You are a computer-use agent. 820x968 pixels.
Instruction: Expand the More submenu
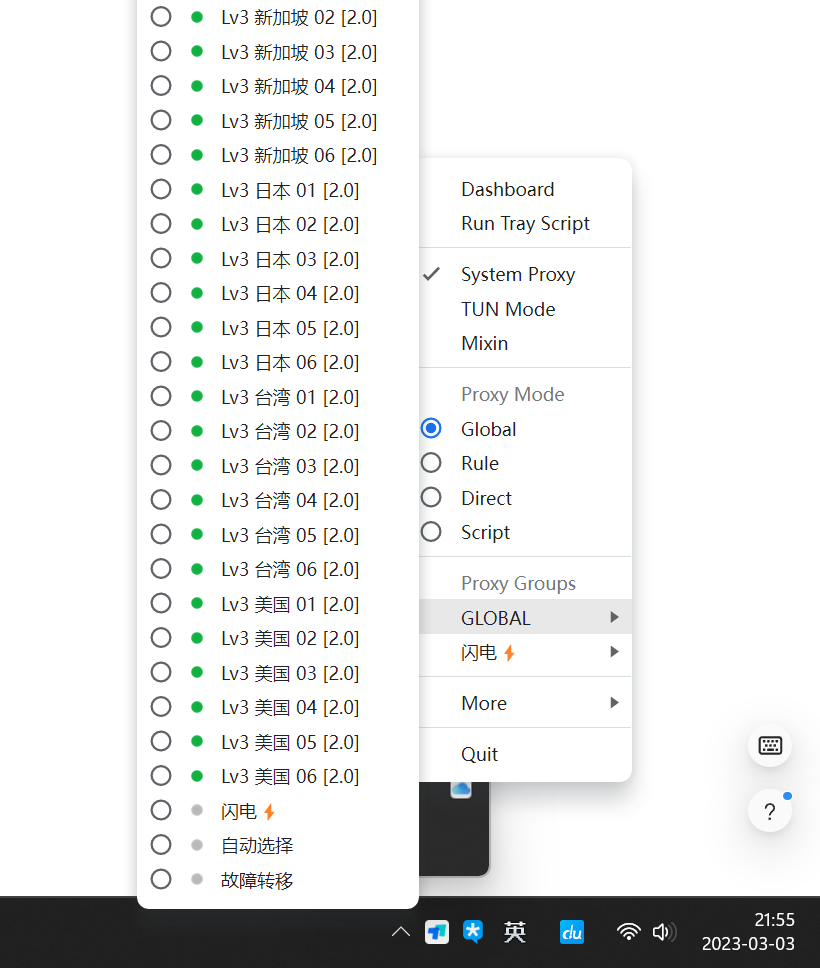pos(525,703)
